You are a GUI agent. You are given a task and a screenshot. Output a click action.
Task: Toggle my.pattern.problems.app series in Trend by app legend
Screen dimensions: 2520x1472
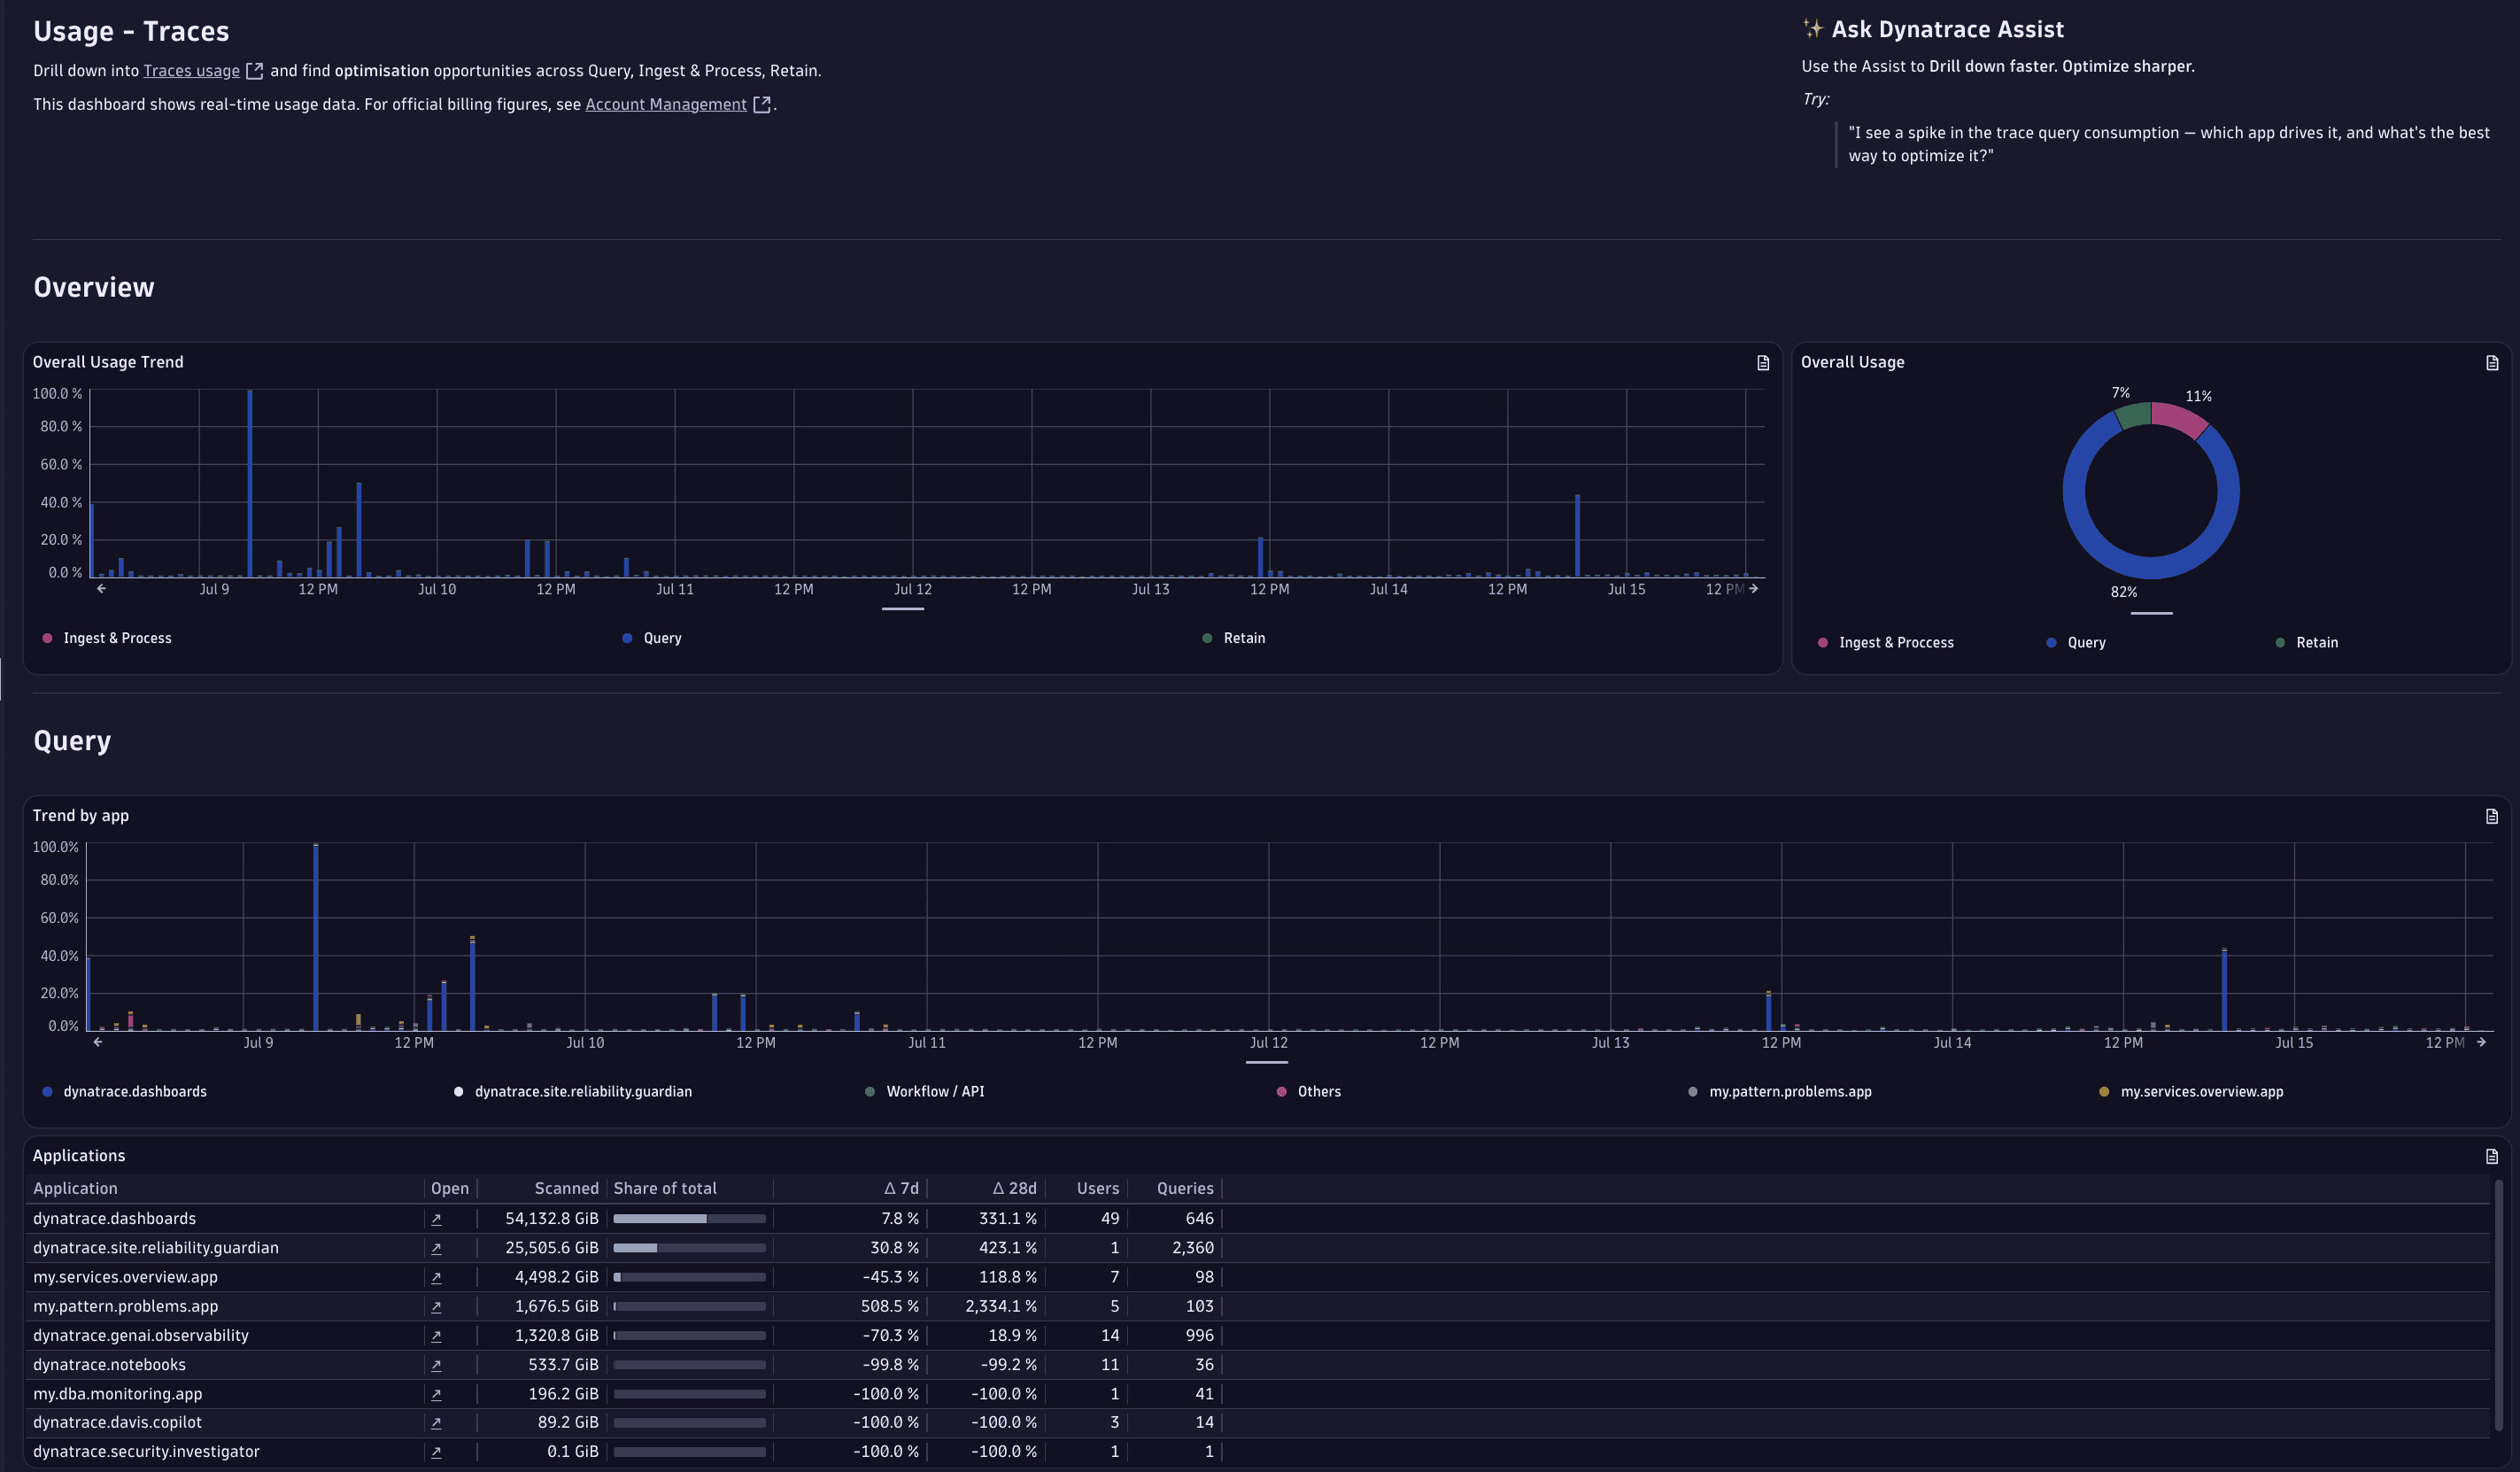pyautogui.click(x=1780, y=1092)
